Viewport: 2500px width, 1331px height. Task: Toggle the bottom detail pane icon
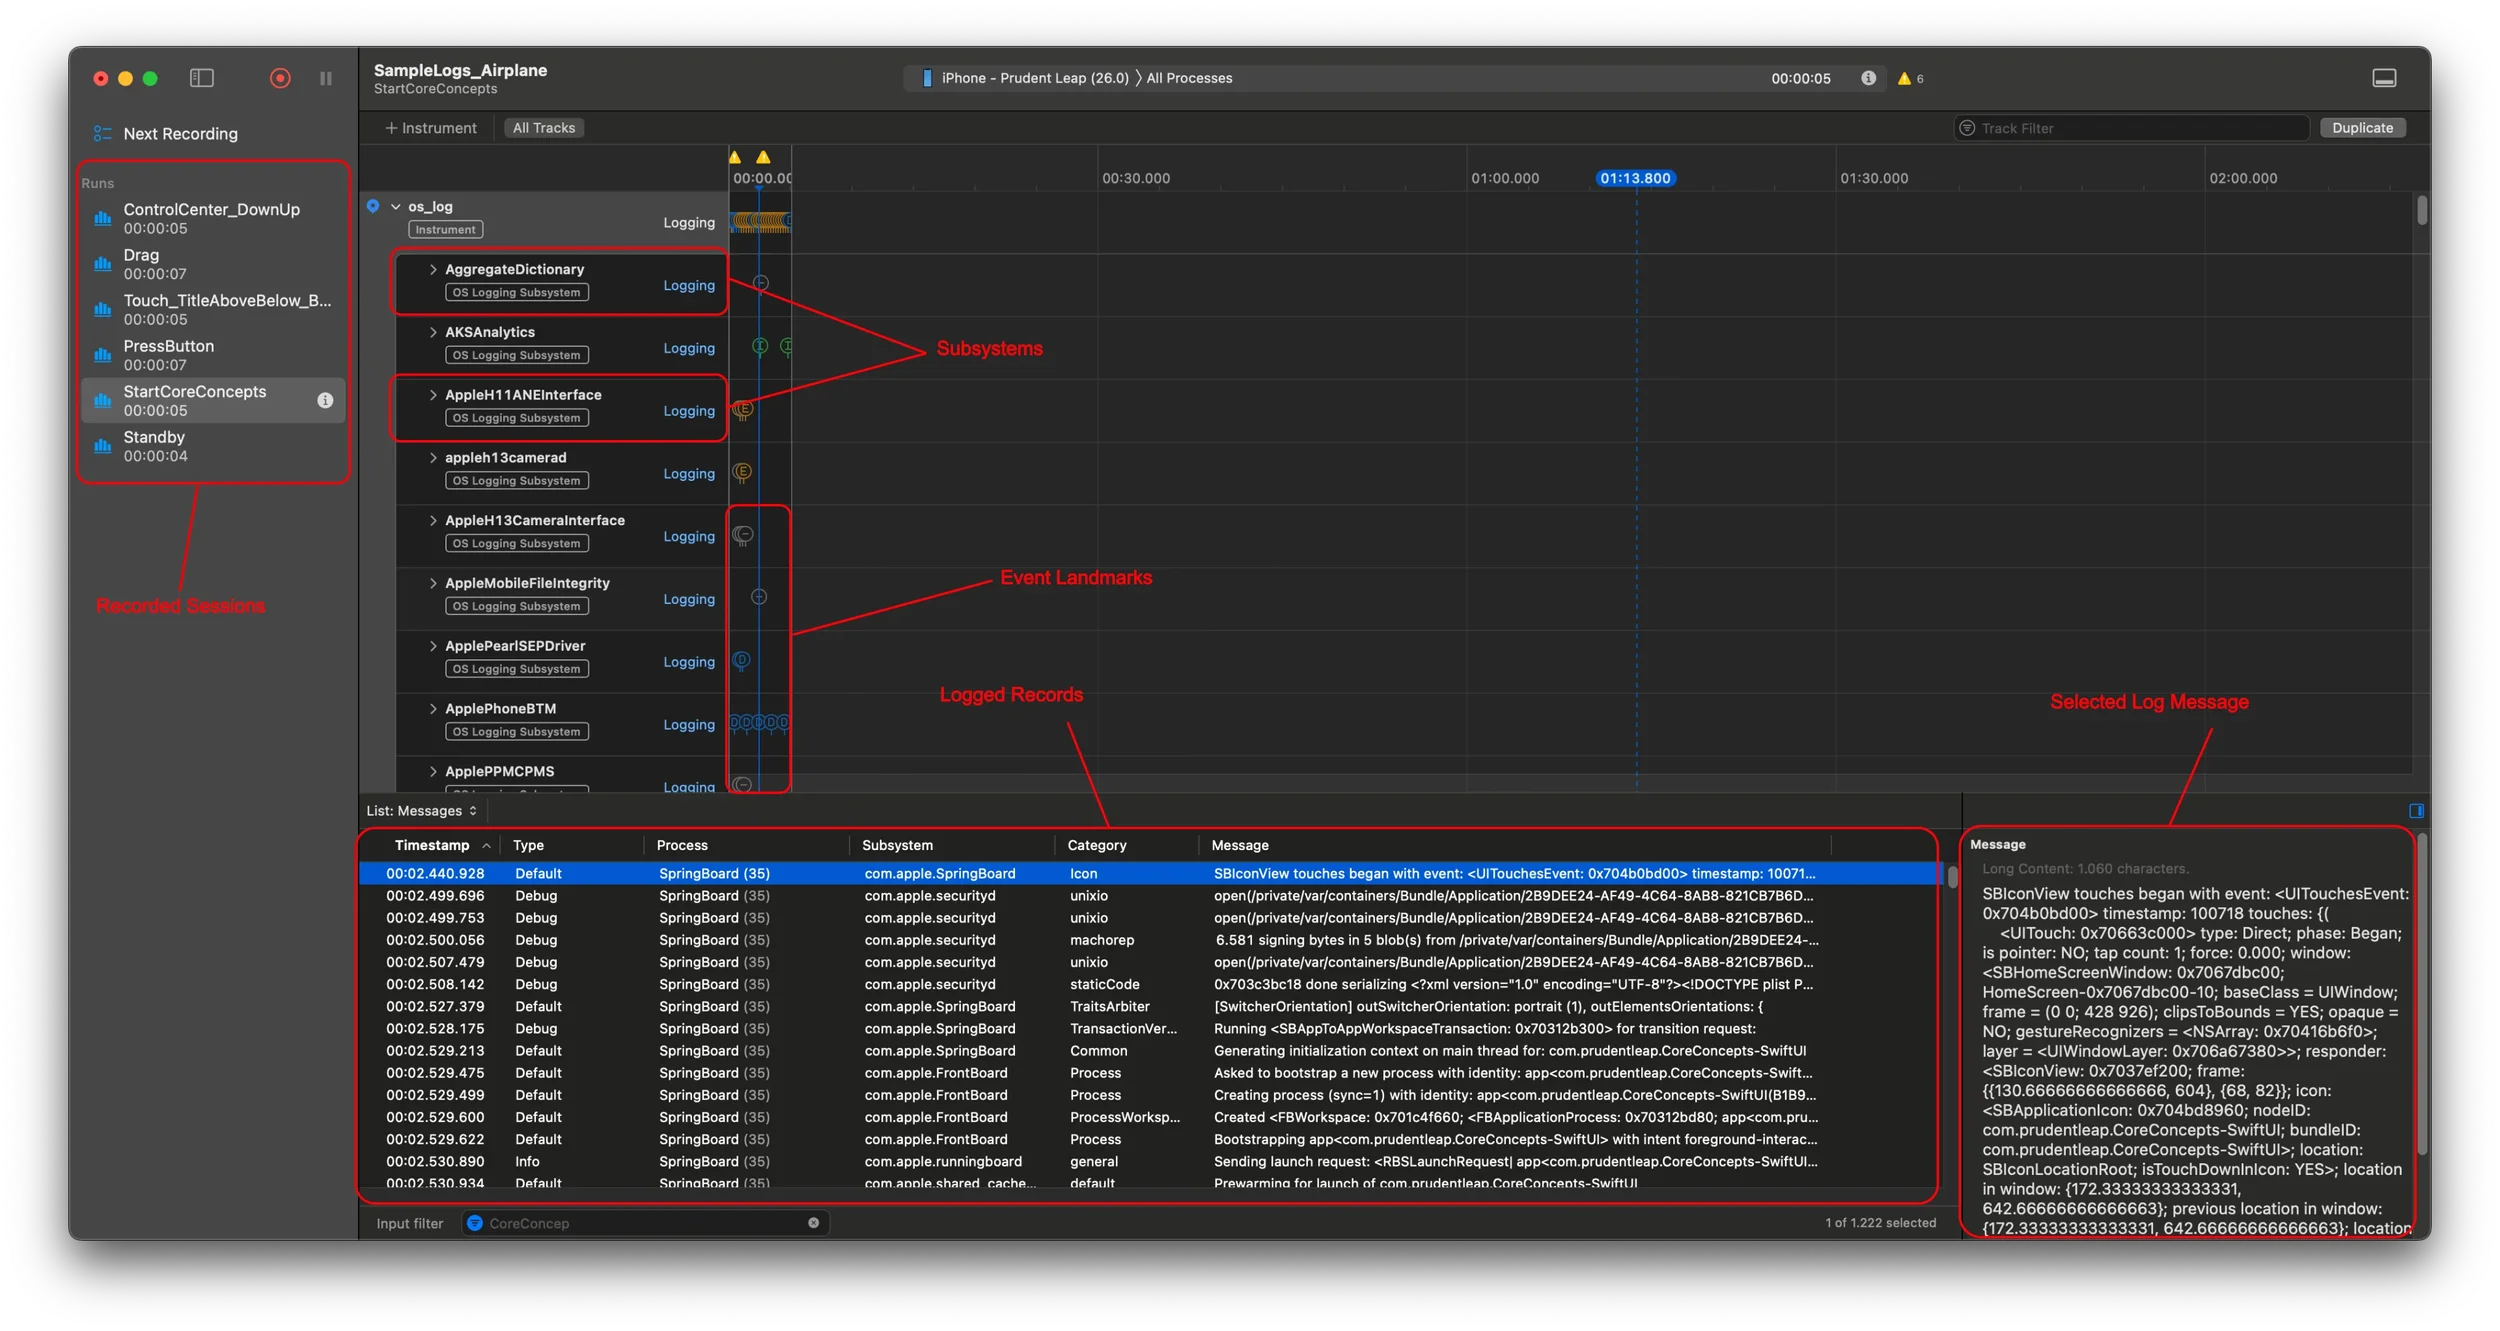(2384, 78)
